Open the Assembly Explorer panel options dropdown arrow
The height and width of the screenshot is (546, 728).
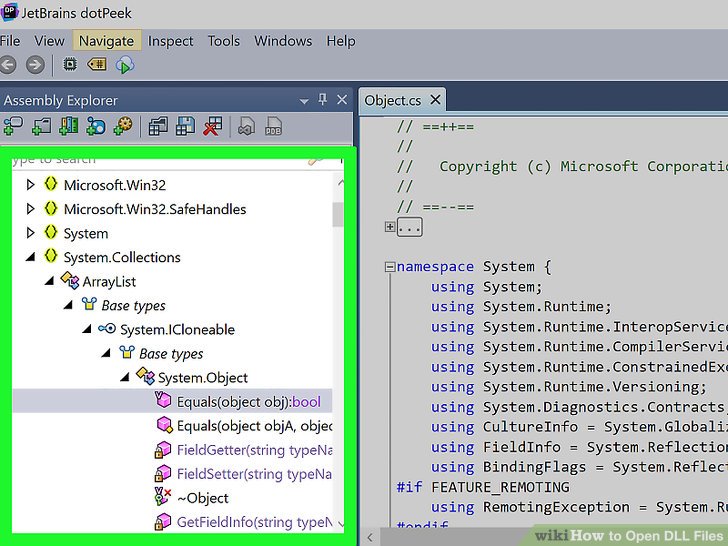tap(304, 101)
